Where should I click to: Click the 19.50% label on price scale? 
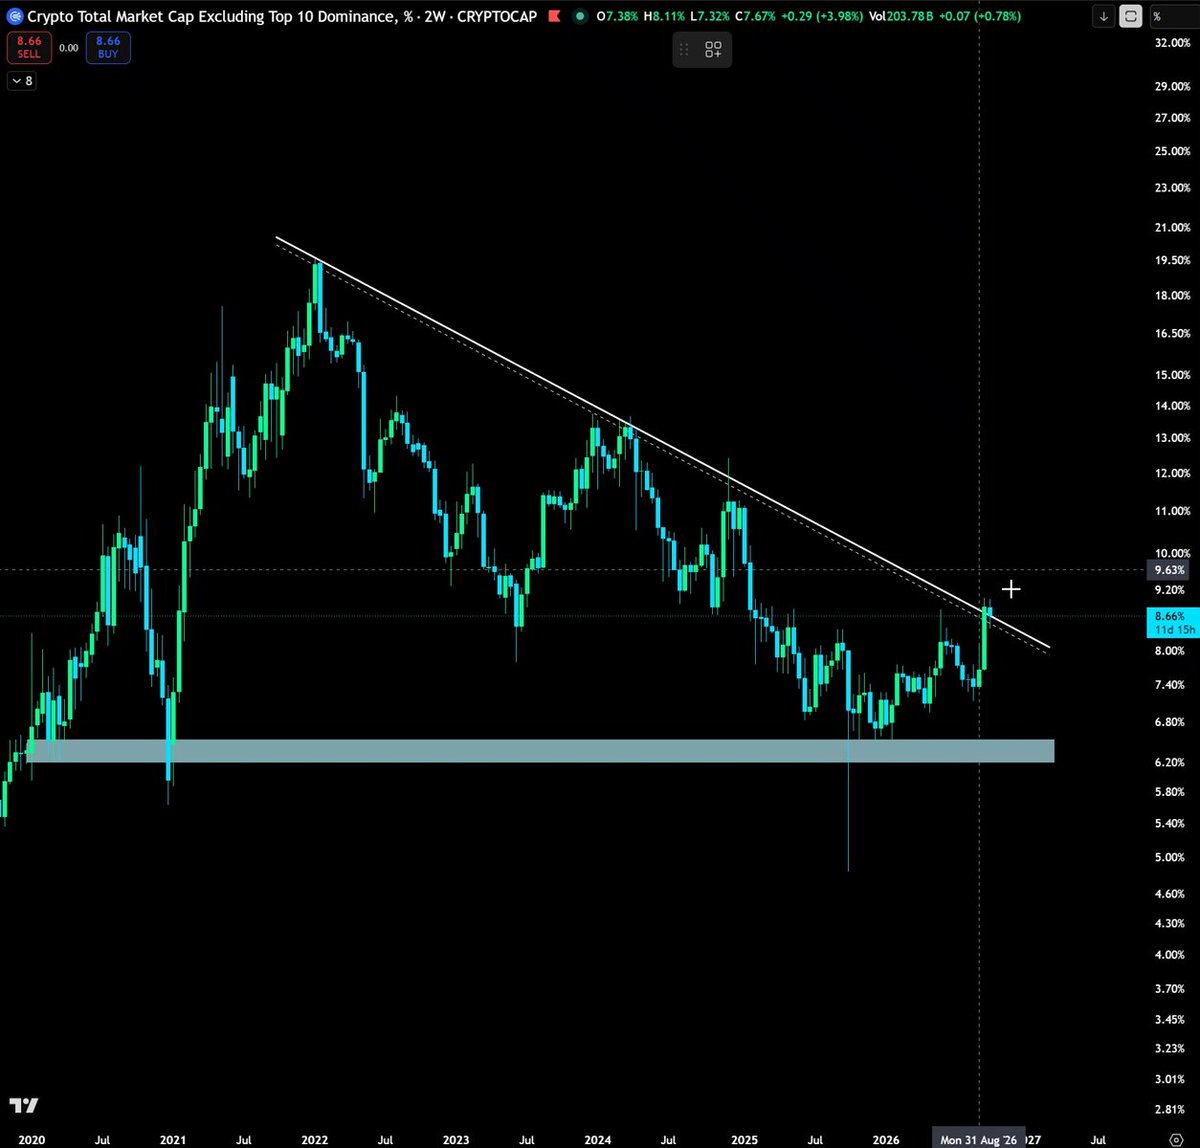pos(1172,260)
